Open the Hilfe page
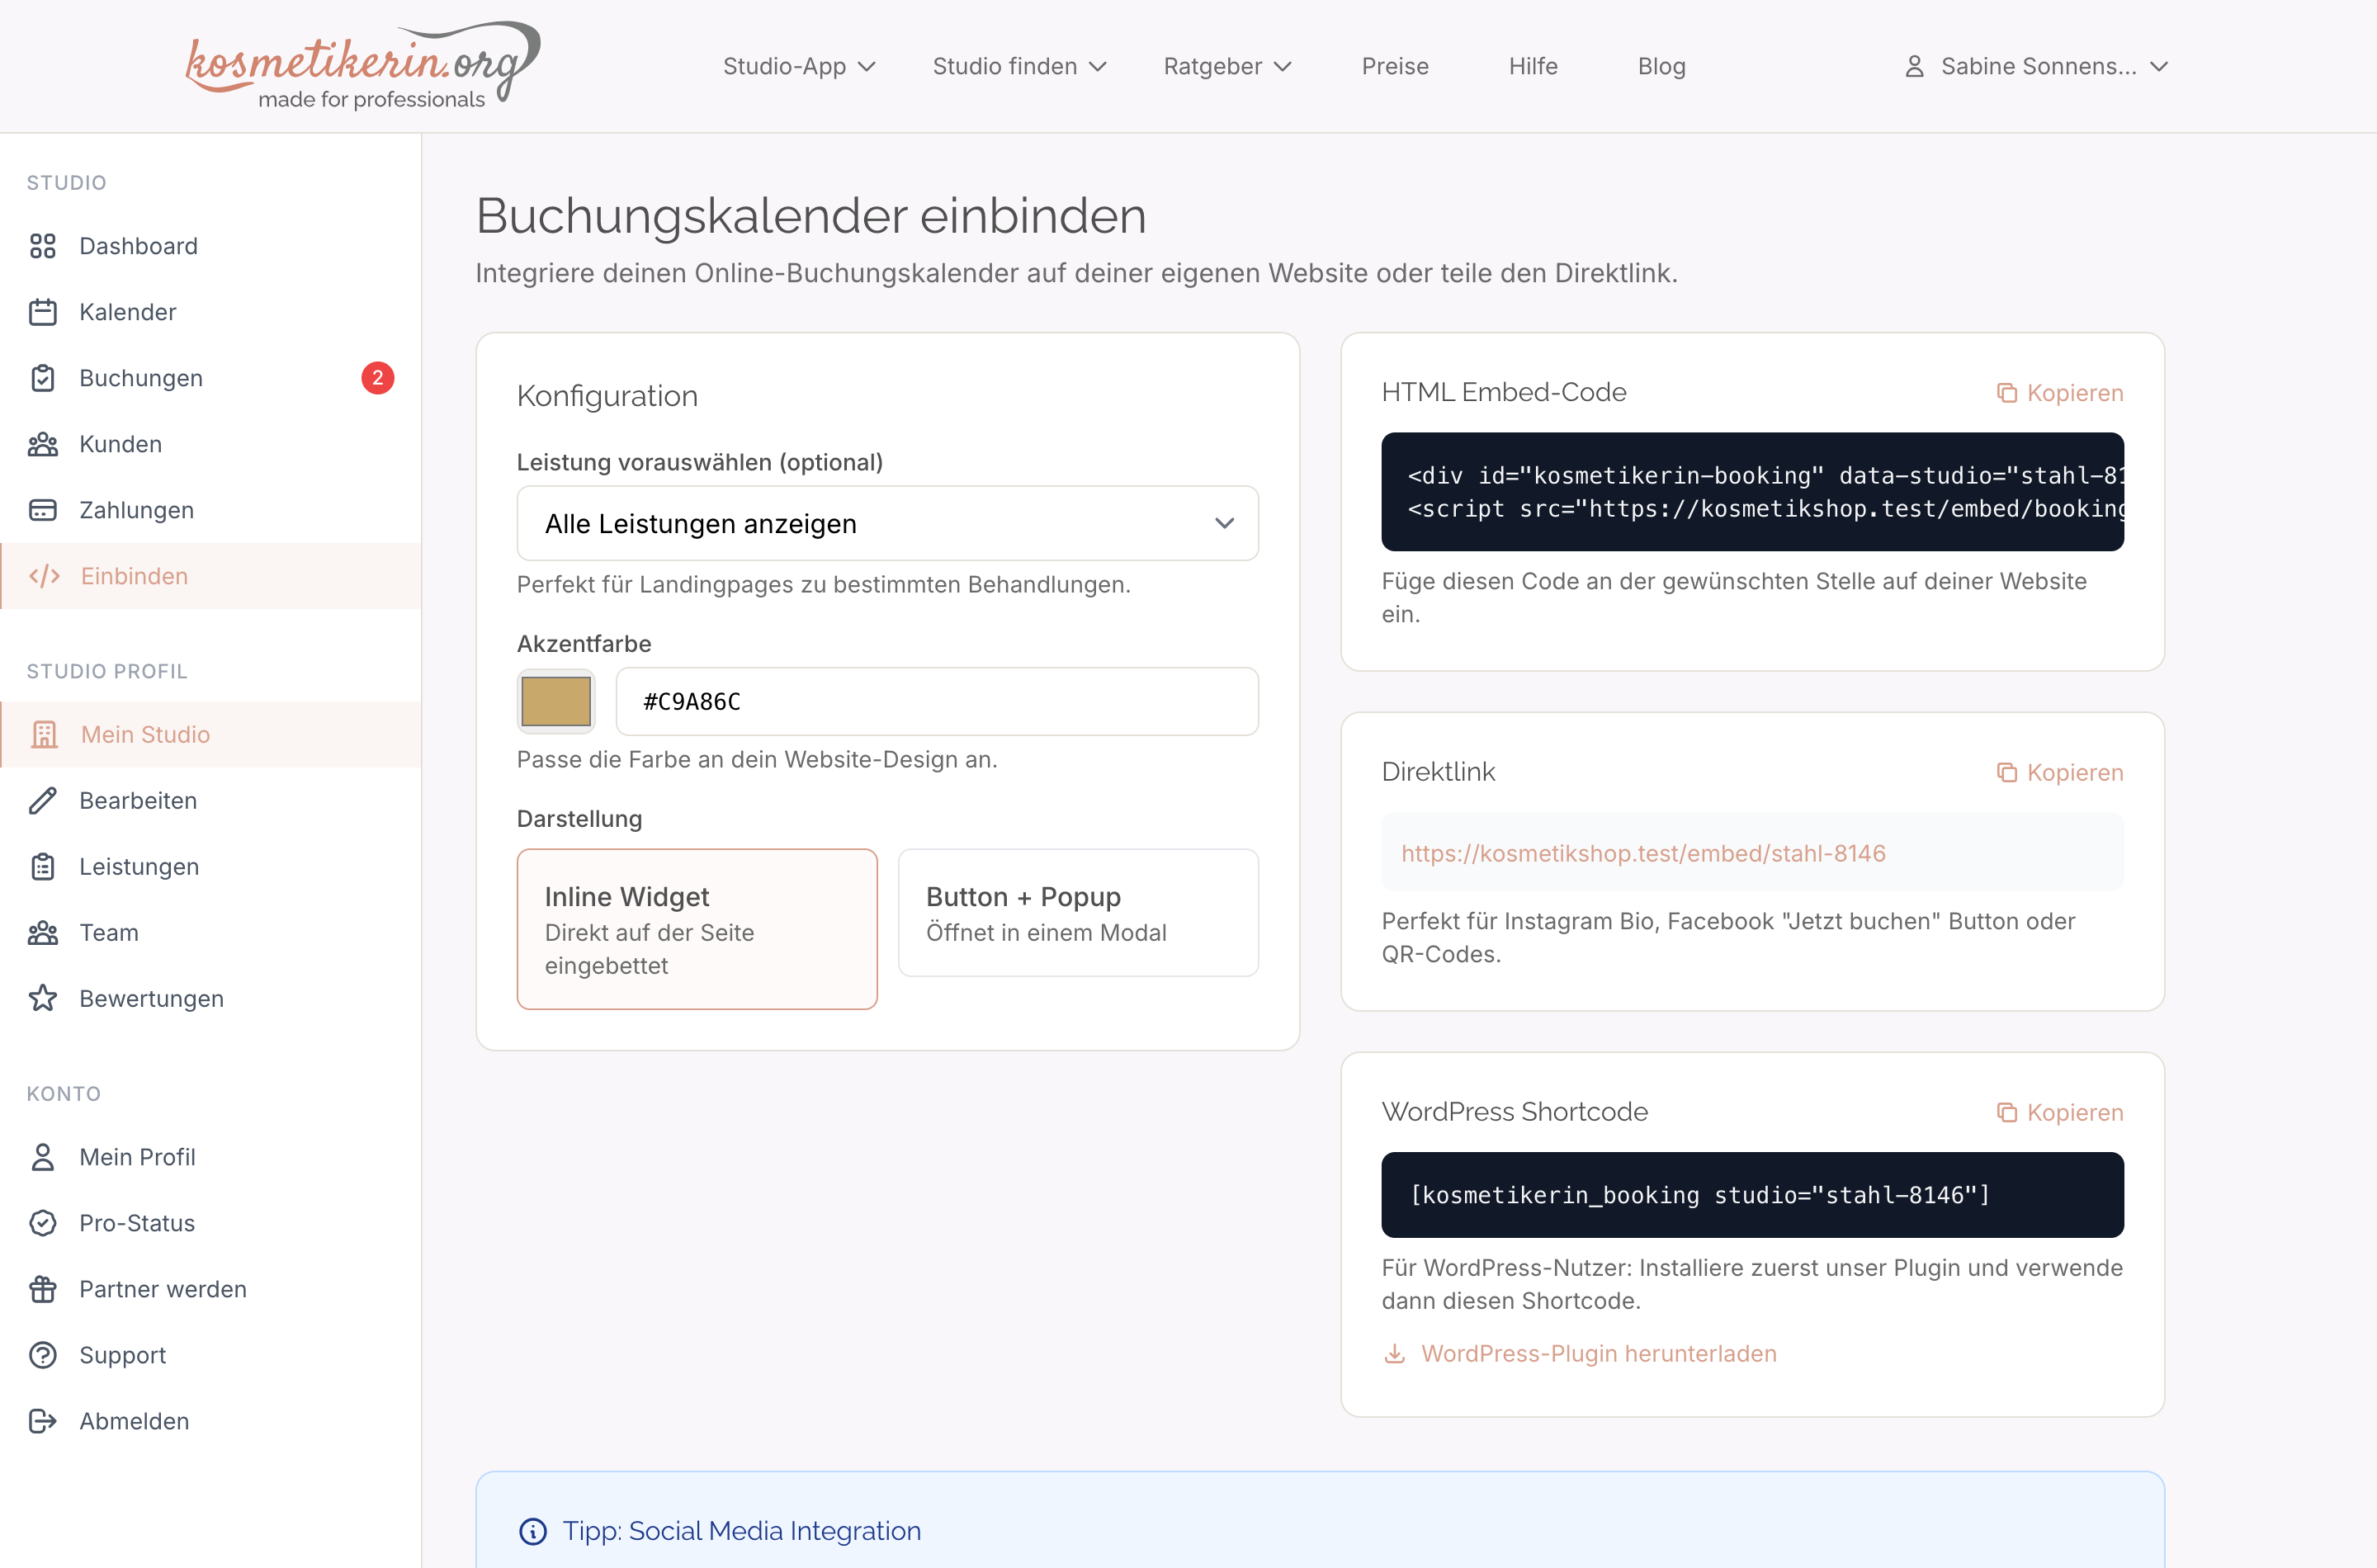 pyautogui.click(x=1533, y=66)
